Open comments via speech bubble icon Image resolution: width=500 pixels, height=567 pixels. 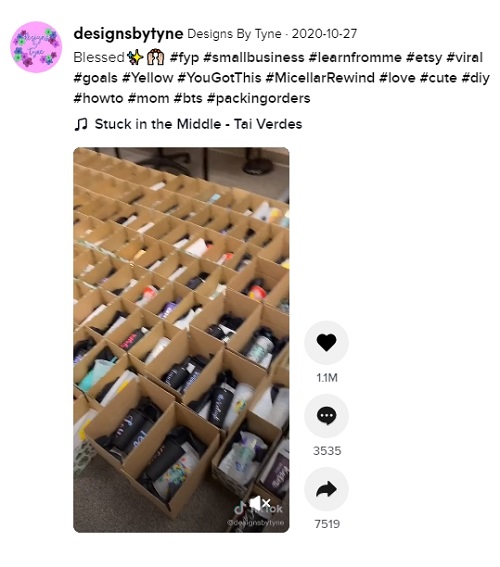[x=326, y=416]
